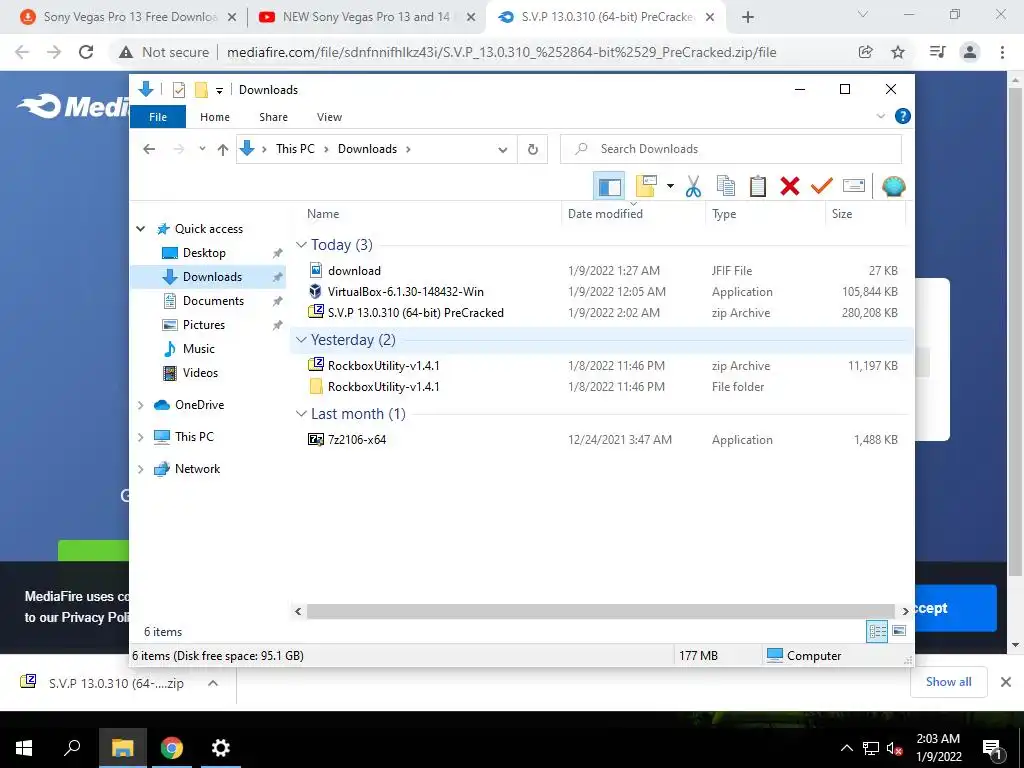Switch to NEW Sony Vegas Pro YouTube tab
The height and width of the screenshot is (768, 1024).
[x=366, y=17]
